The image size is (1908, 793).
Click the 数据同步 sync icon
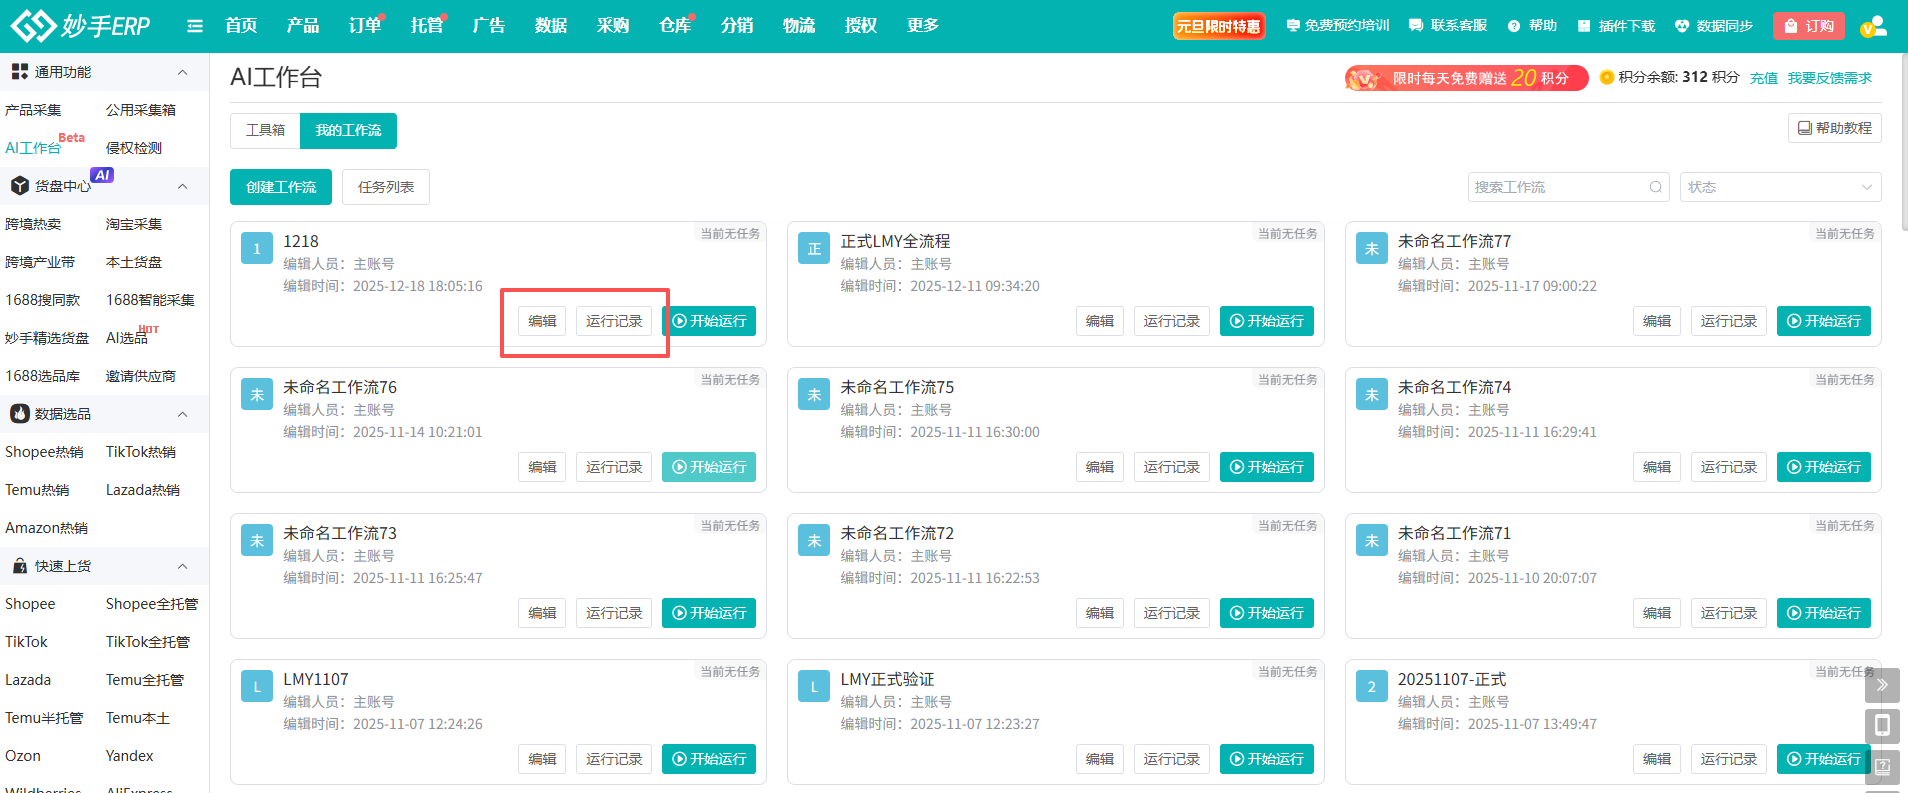pos(1682,26)
